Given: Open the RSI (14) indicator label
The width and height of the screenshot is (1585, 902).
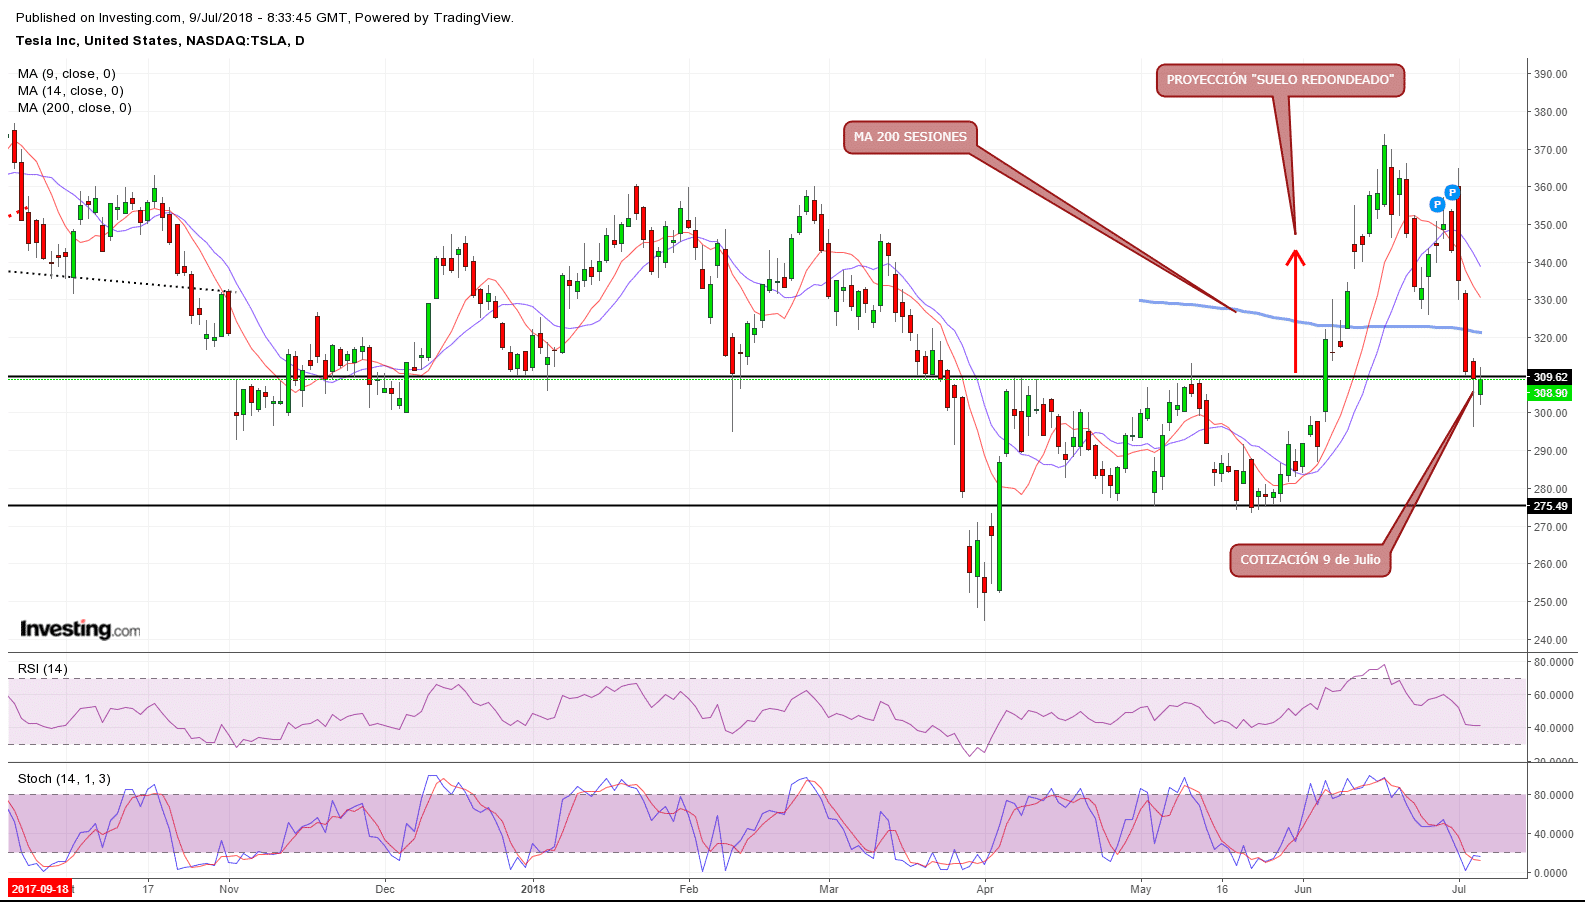Looking at the screenshot, I should pos(43,669).
